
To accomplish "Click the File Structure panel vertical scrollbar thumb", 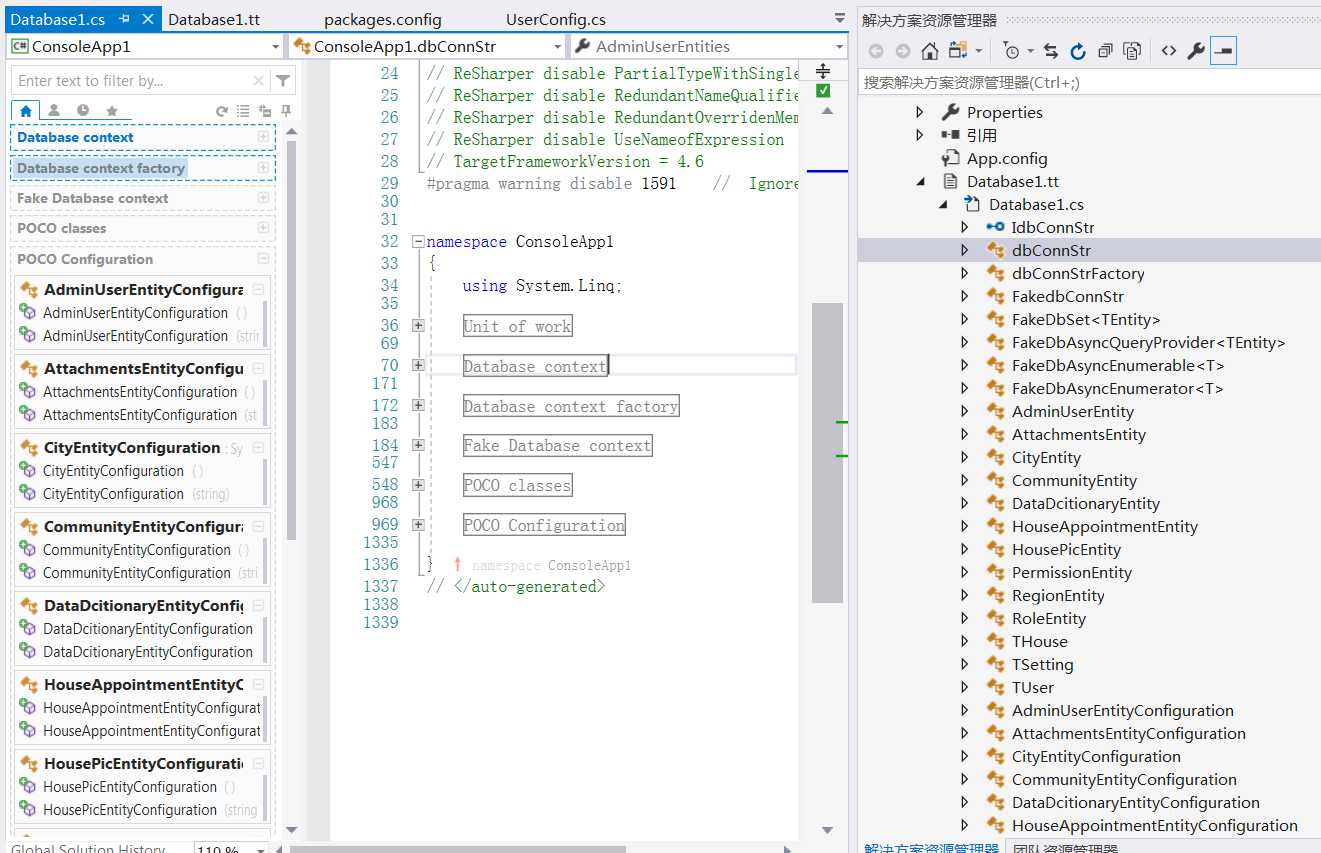I will (291, 340).
